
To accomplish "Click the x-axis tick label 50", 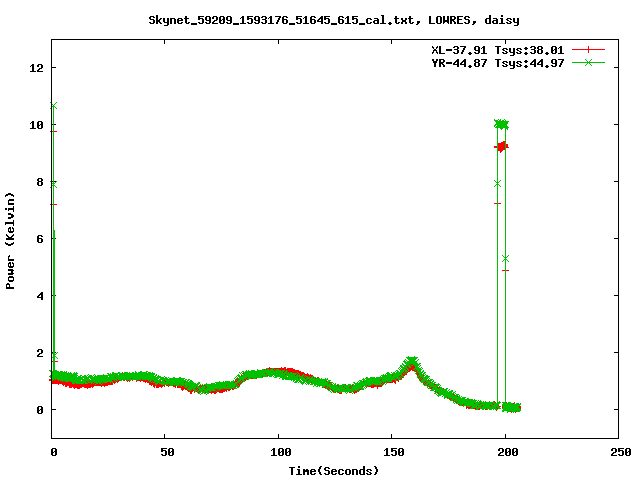I will 167,452.
